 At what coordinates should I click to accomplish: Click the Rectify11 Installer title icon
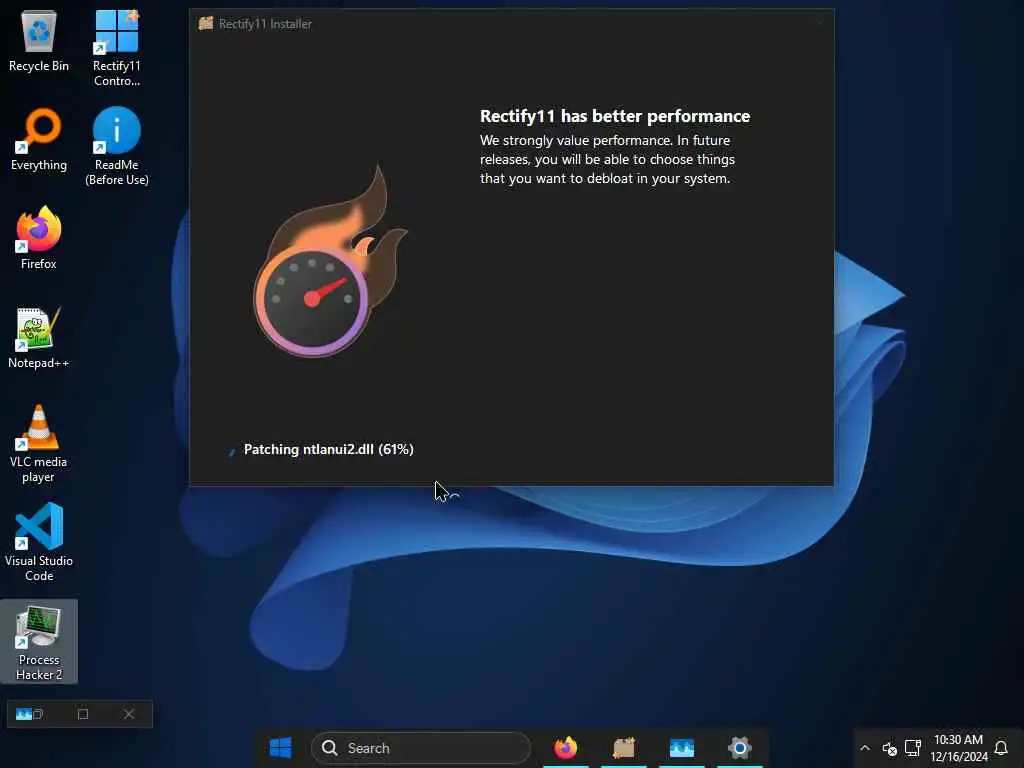pos(206,24)
